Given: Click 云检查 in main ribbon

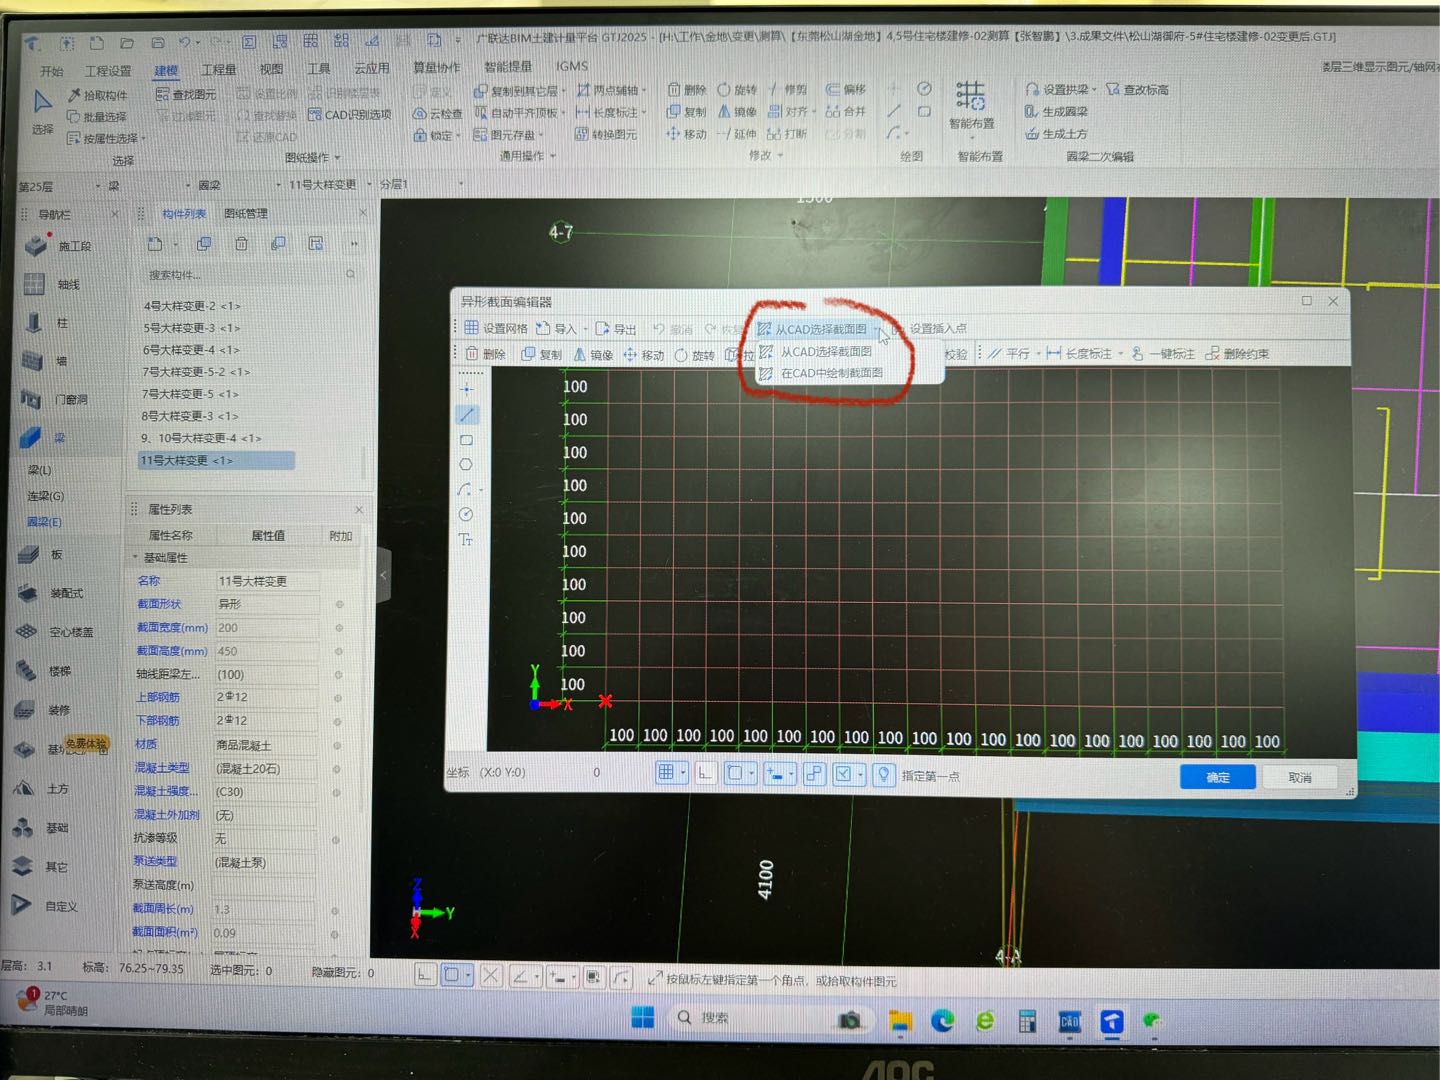Looking at the screenshot, I should coord(437,113).
